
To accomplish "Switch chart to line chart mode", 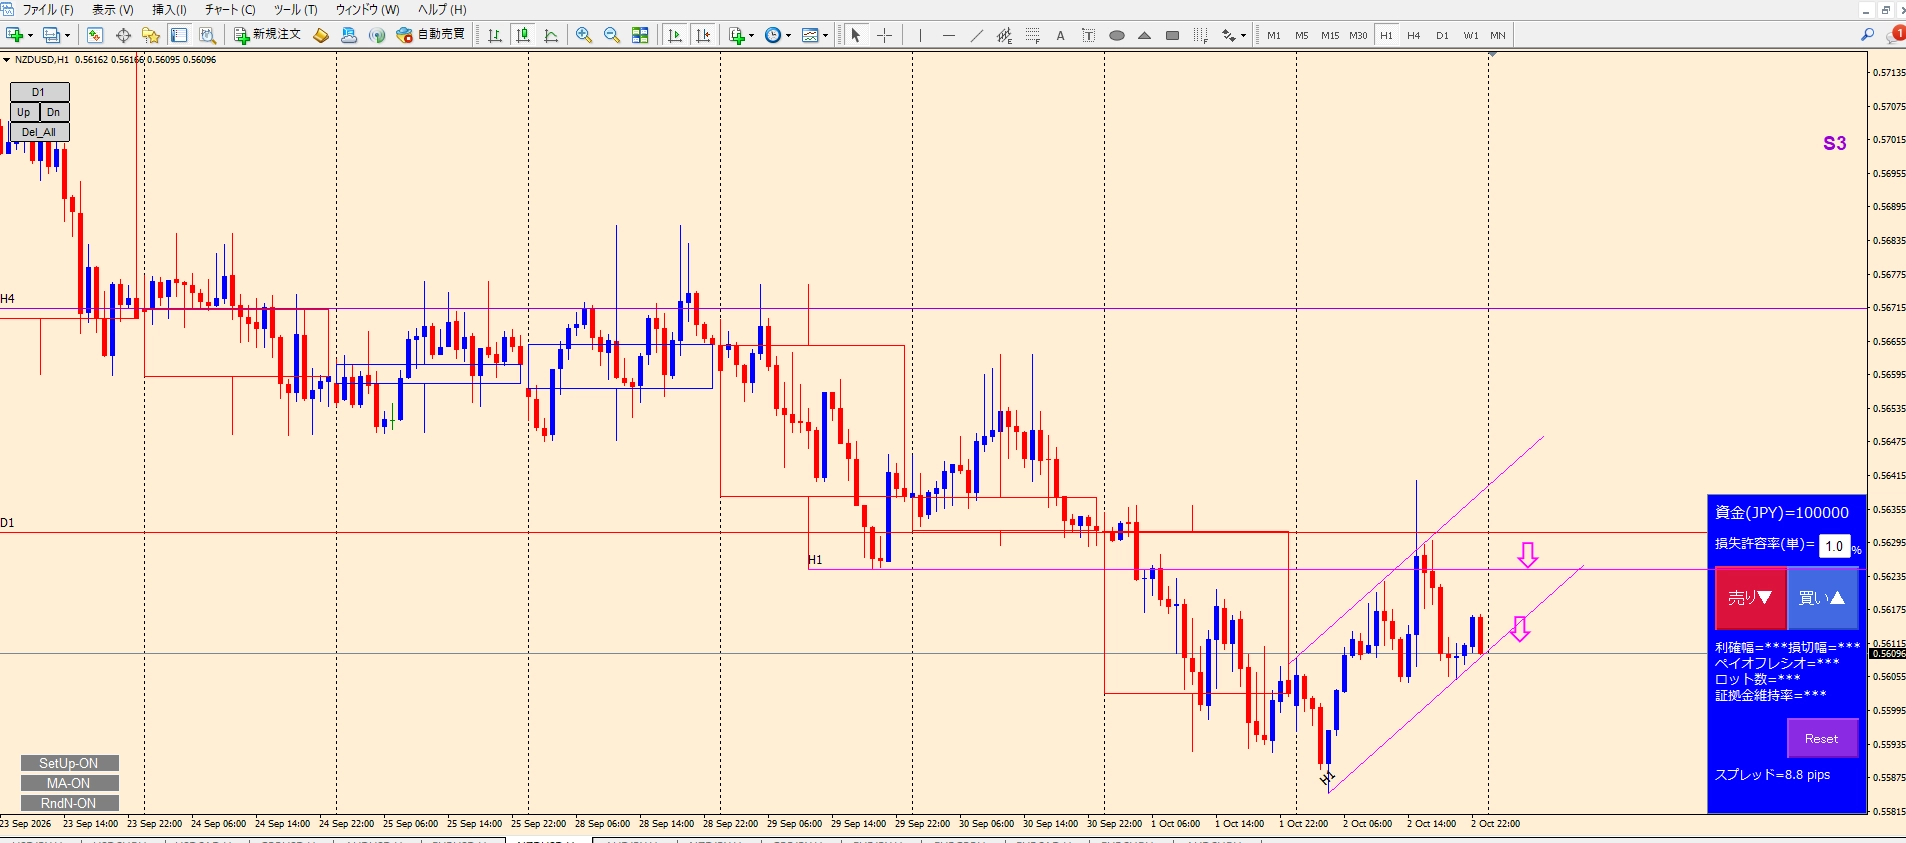I will click(x=551, y=35).
